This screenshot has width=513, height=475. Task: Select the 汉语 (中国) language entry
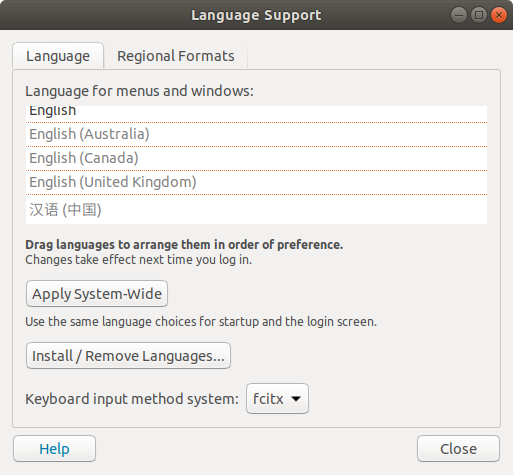256,209
